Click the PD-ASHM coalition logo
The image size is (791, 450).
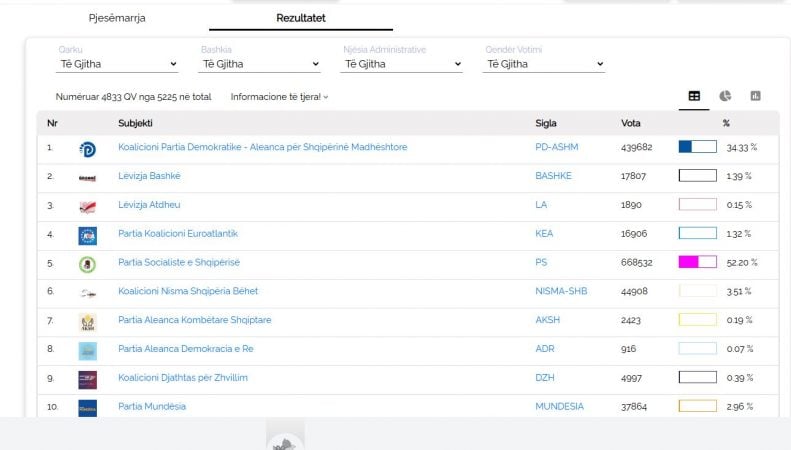[87, 149]
